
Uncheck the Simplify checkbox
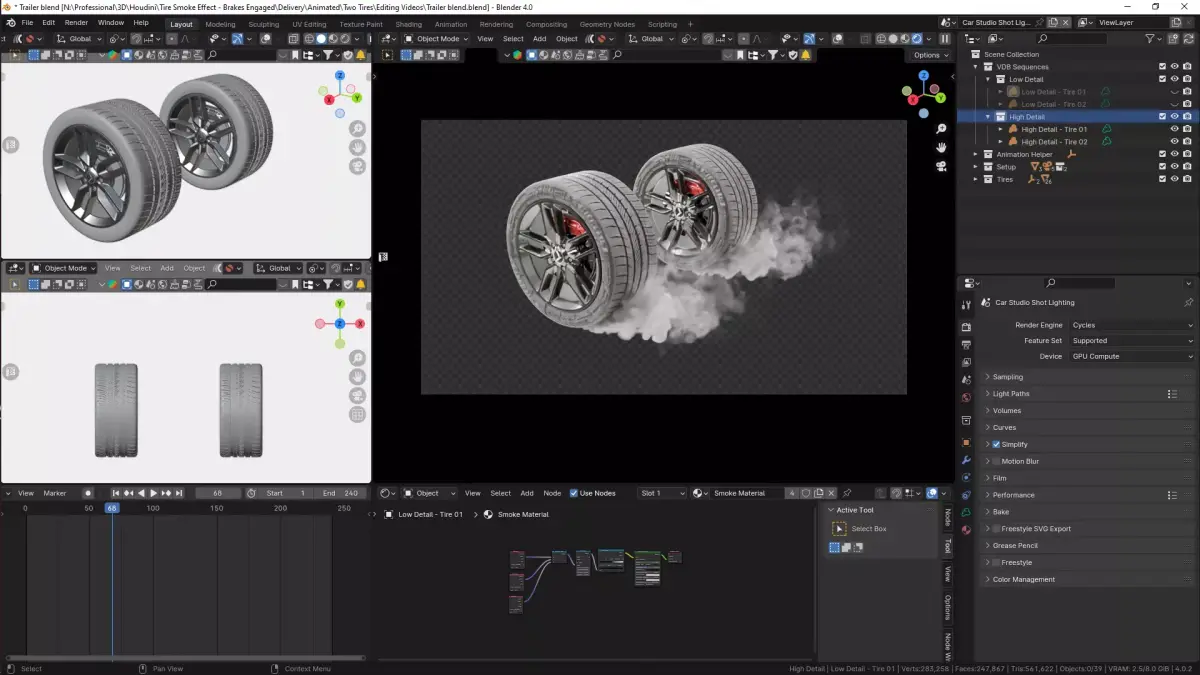point(996,444)
